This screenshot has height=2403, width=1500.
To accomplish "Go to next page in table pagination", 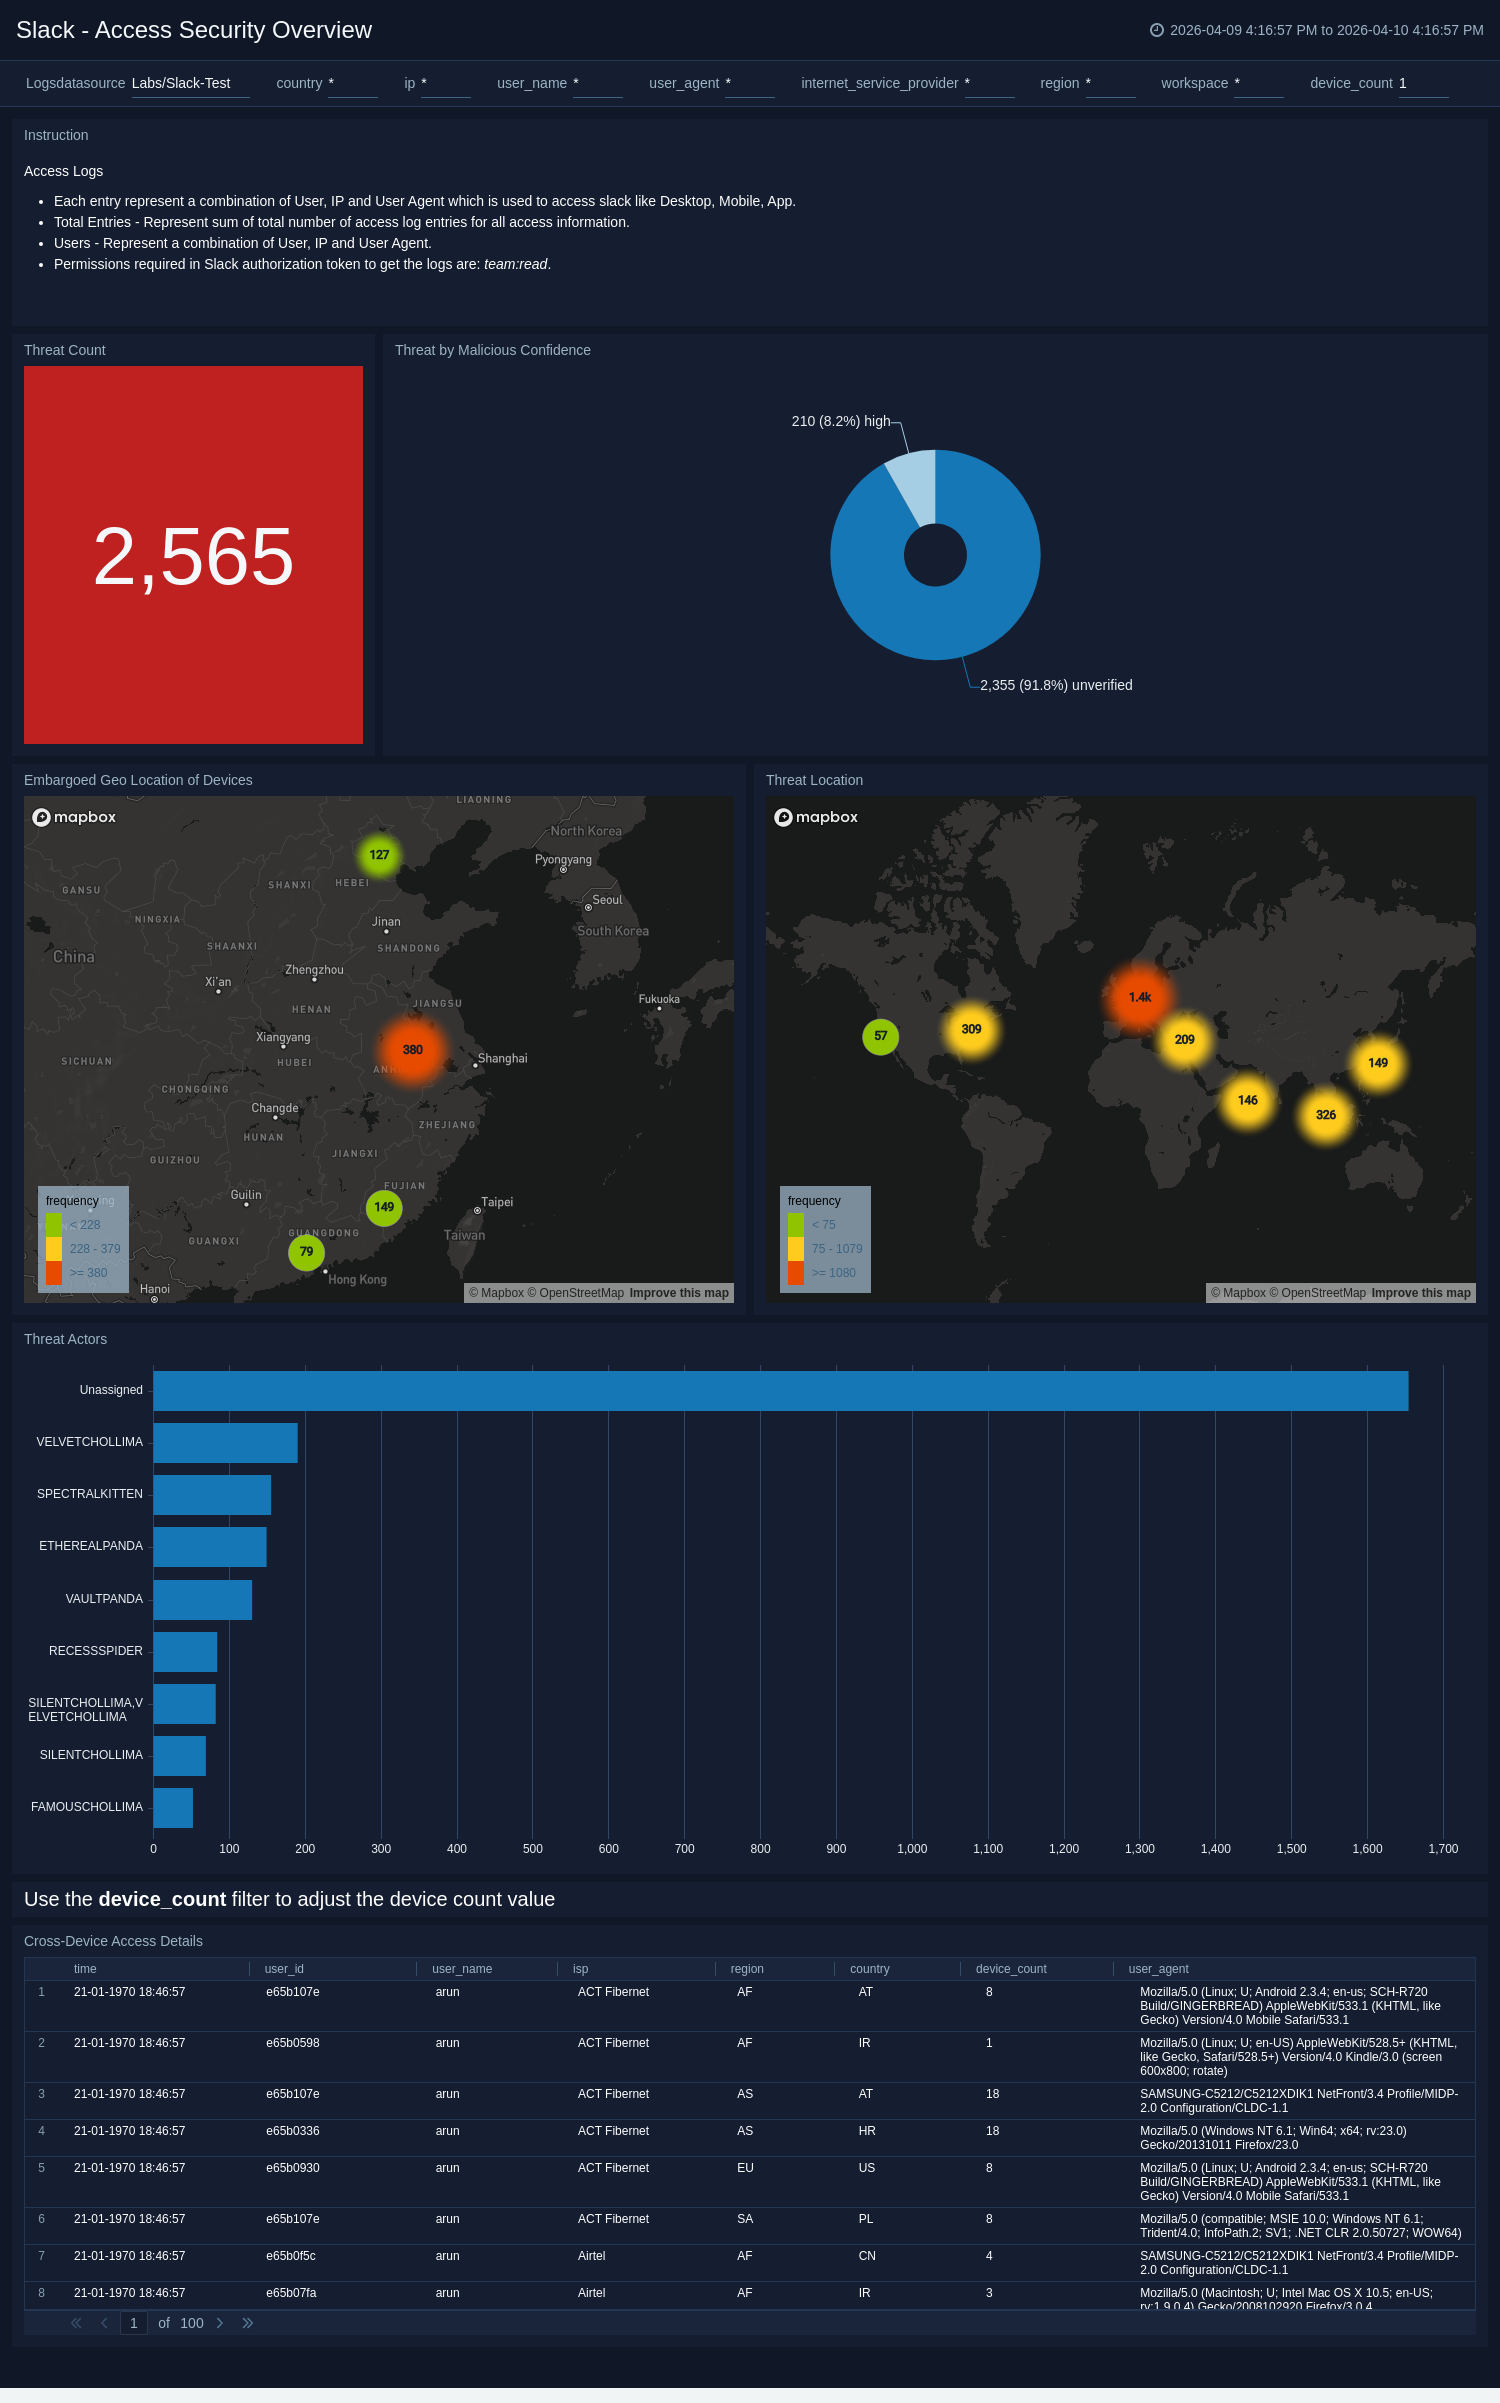I will pyautogui.click(x=220, y=2323).
